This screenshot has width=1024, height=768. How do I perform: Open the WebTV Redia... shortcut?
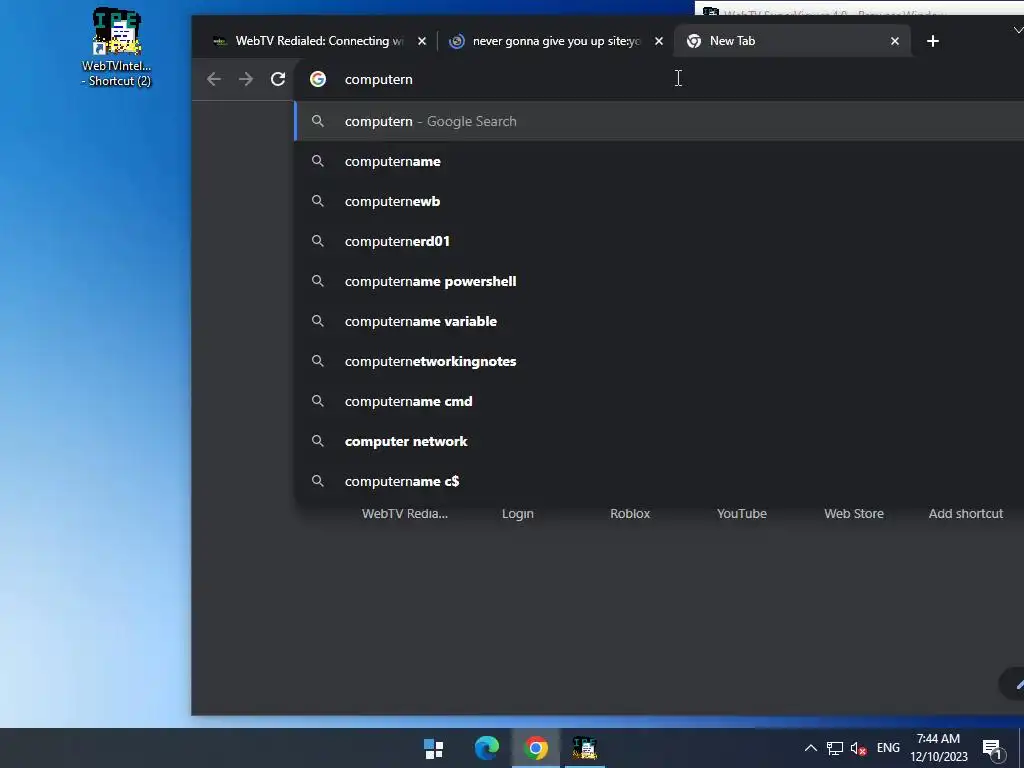pyautogui.click(x=405, y=514)
